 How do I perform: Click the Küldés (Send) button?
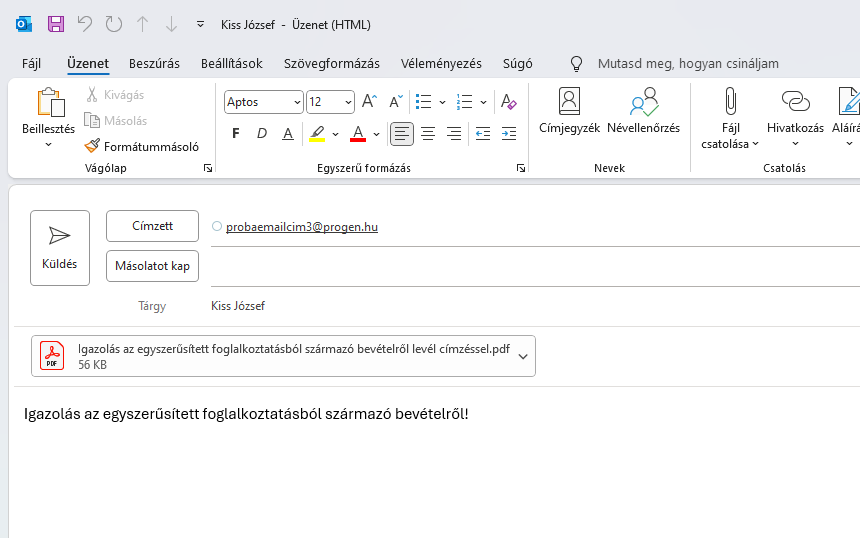click(x=60, y=247)
